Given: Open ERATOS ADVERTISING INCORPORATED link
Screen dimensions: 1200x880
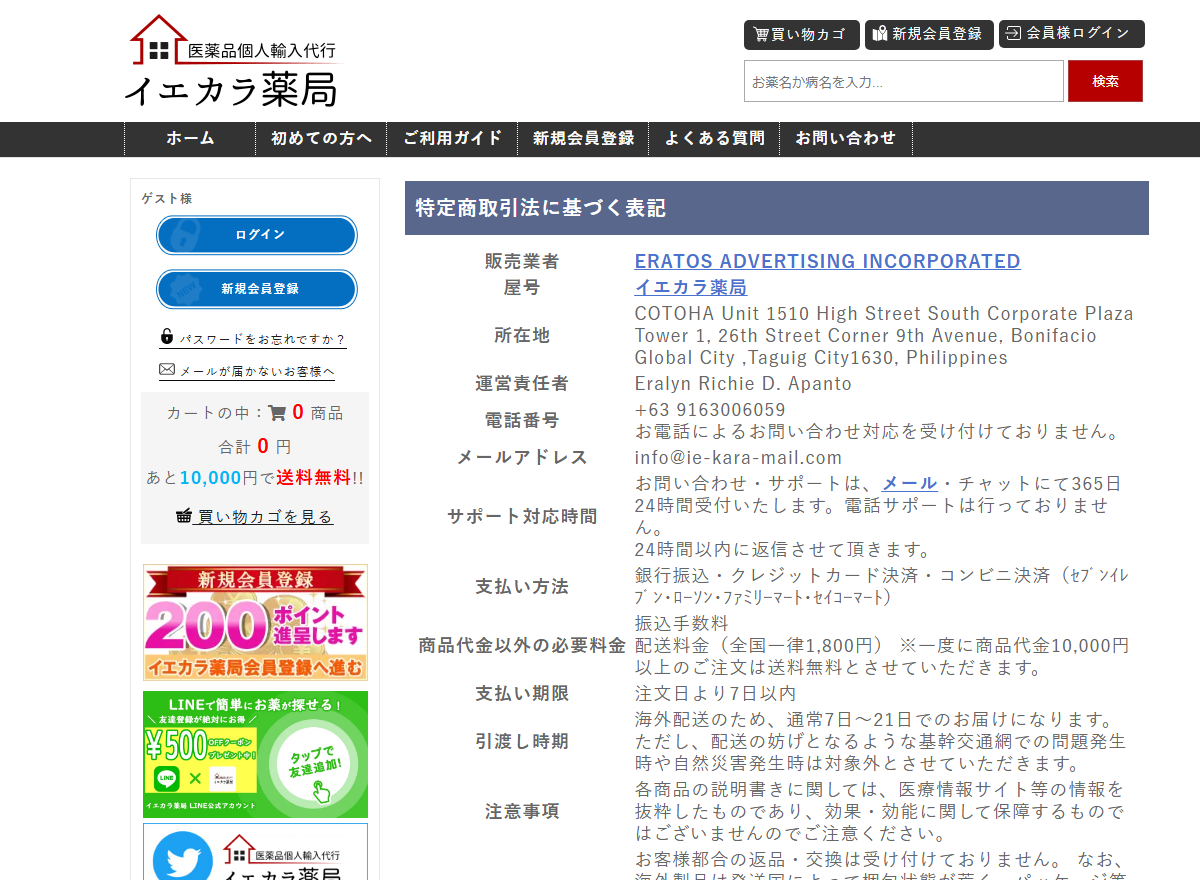Looking at the screenshot, I should [x=827, y=261].
